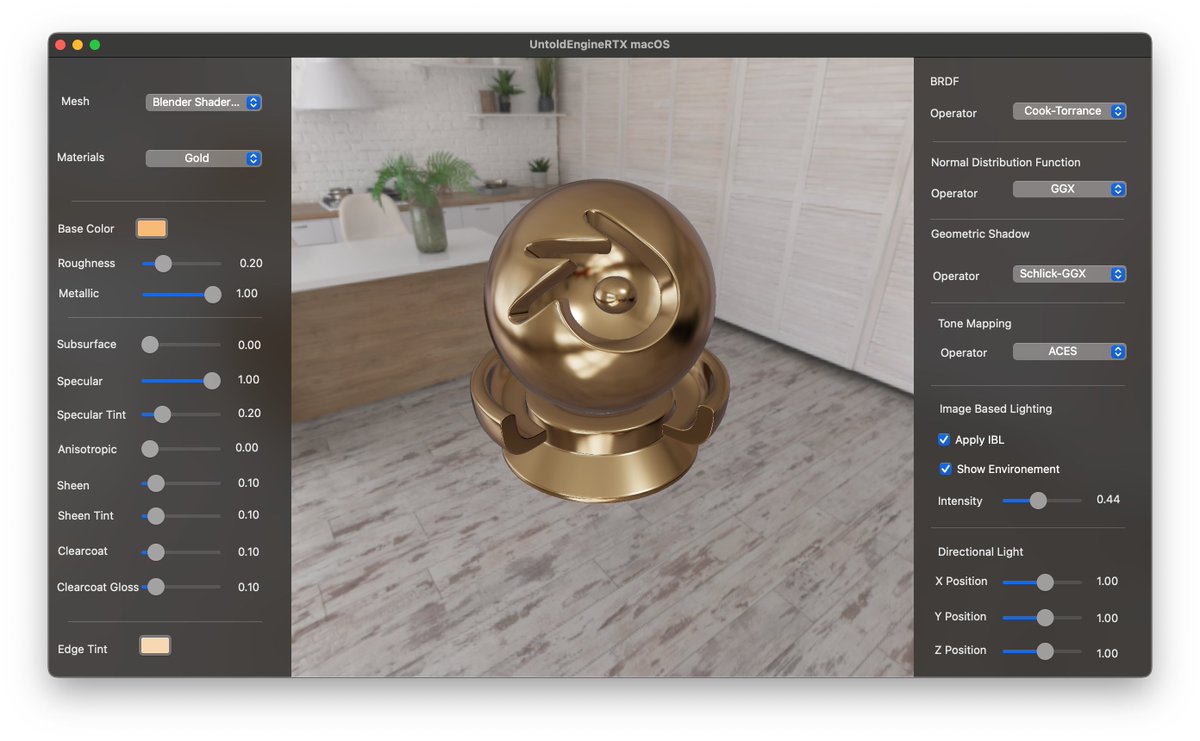Click the Edge Tint color swatch
This screenshot has height=741, width=1200.
(155, 646)
